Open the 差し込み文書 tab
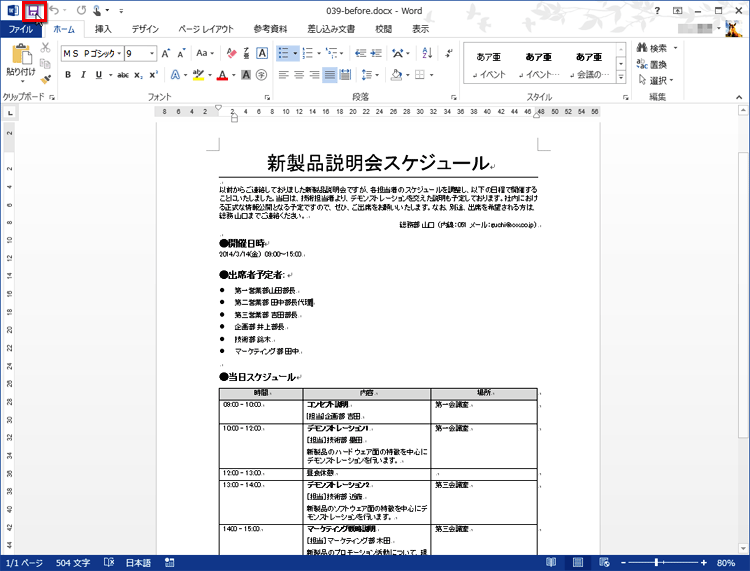The image size is (750, 571). coord(331,29)
